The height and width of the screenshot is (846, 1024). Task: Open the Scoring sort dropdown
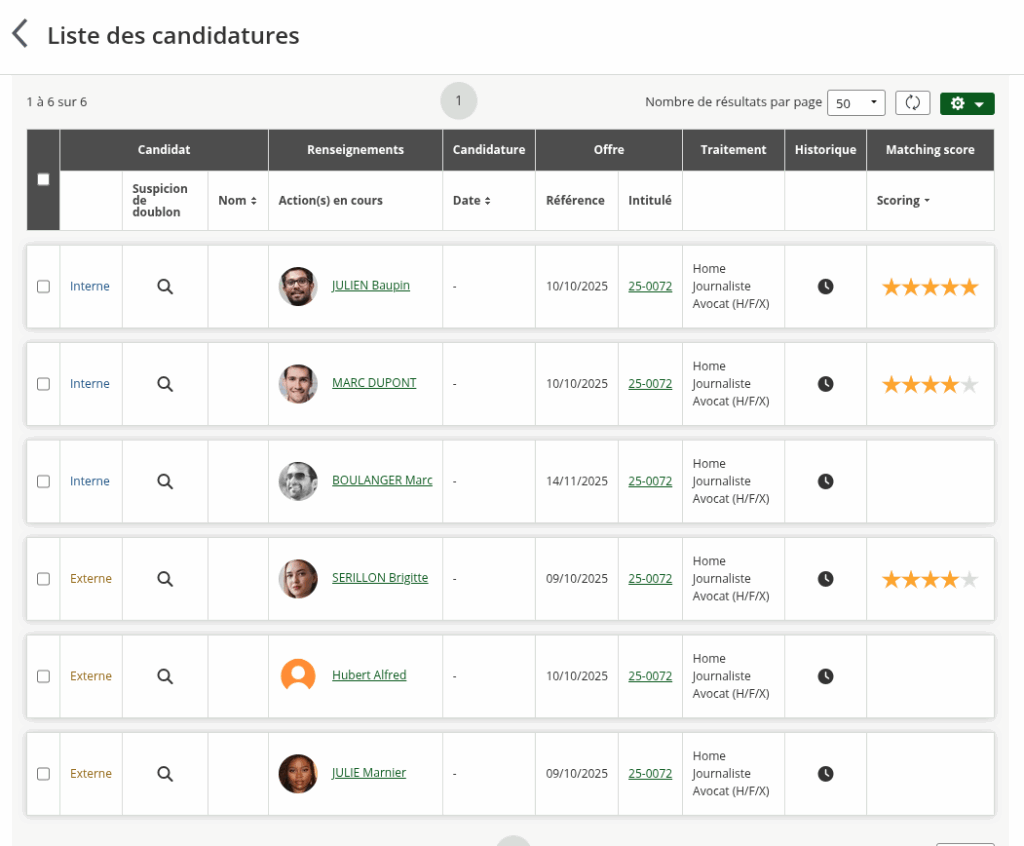(903, 201)
